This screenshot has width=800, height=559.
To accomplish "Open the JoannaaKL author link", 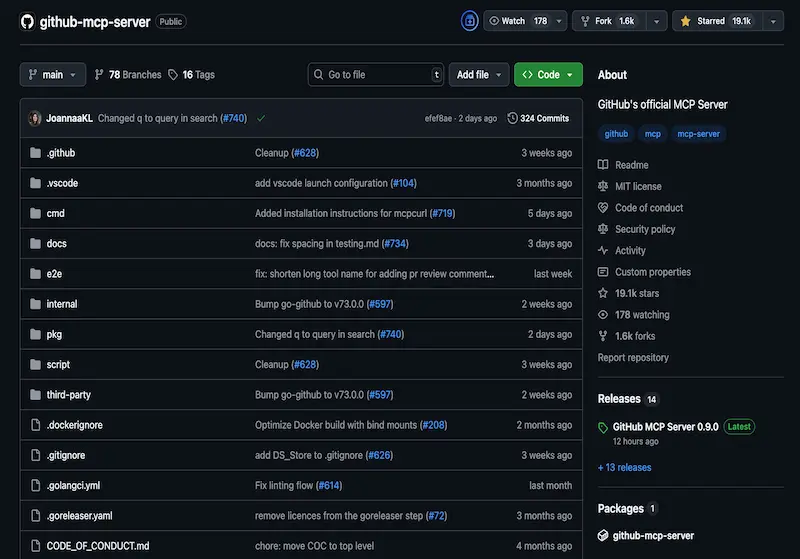I will pos(69,118).
